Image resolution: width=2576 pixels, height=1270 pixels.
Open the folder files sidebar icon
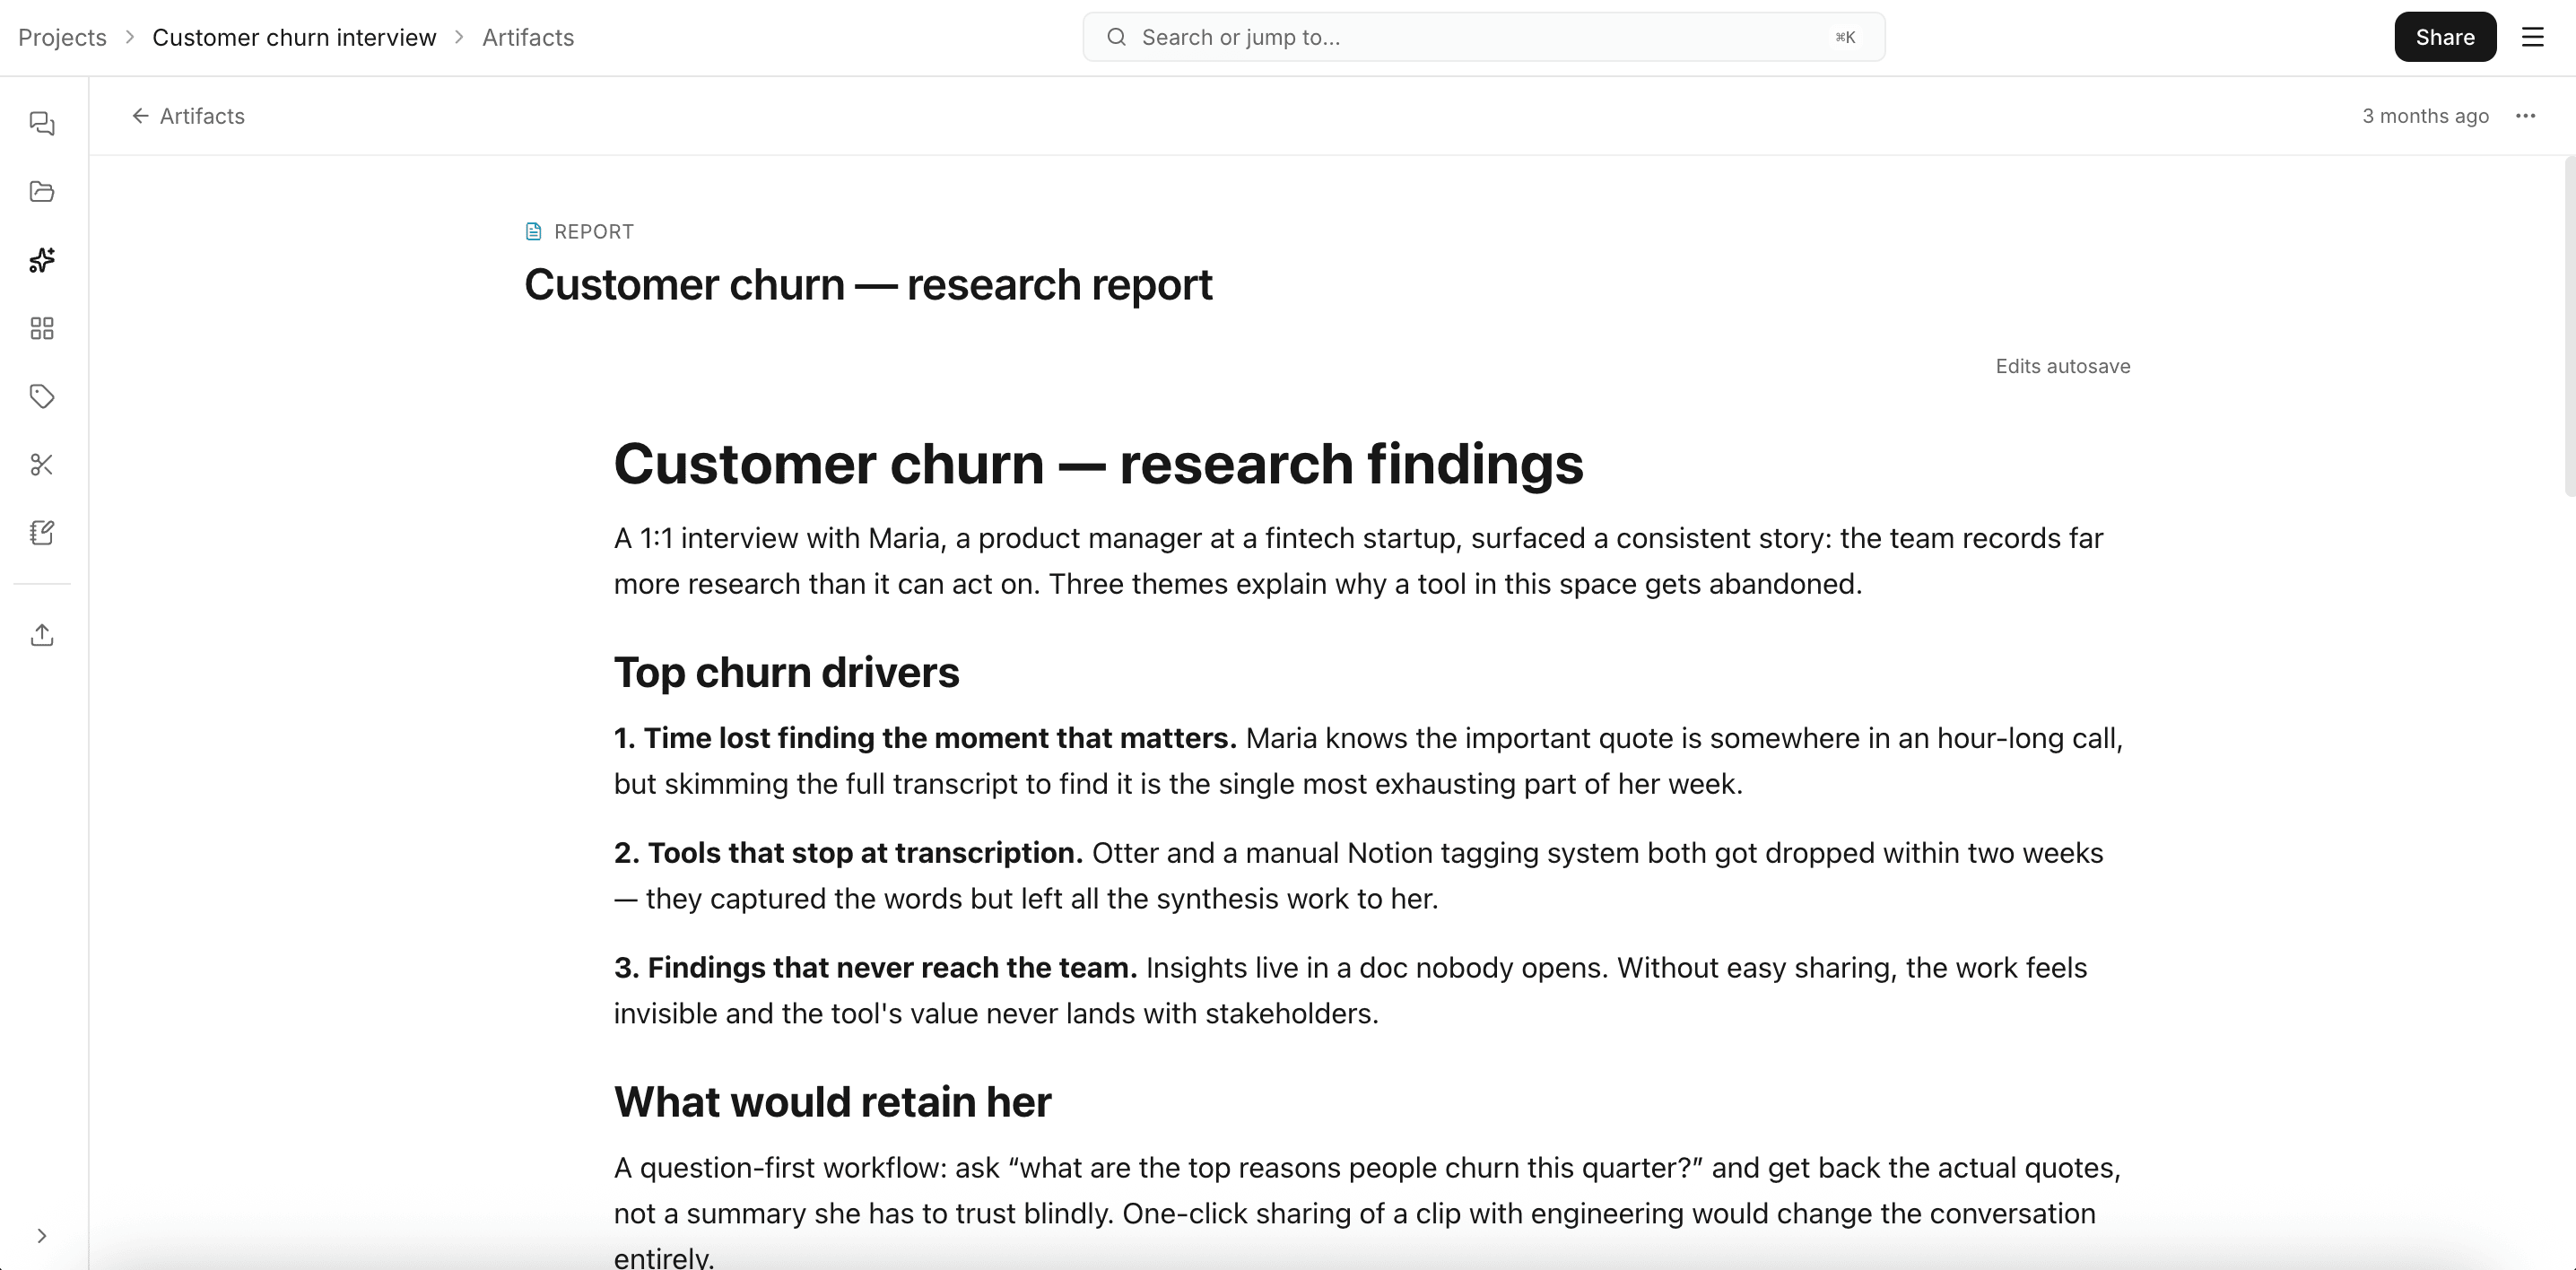pos(42,191)
